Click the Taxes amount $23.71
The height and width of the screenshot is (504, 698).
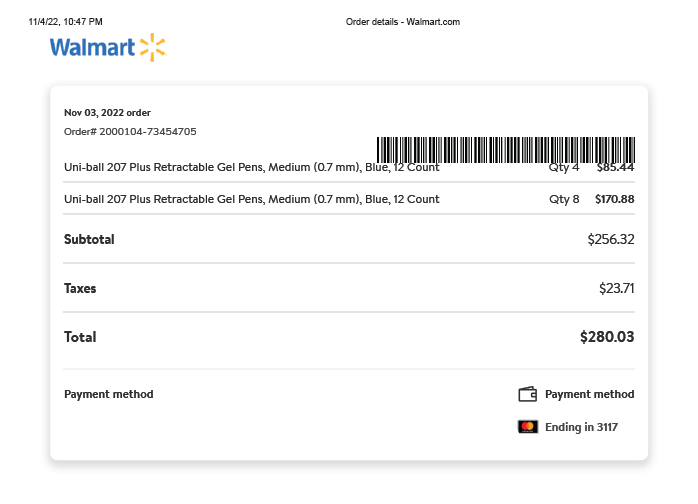coord(617,288)
